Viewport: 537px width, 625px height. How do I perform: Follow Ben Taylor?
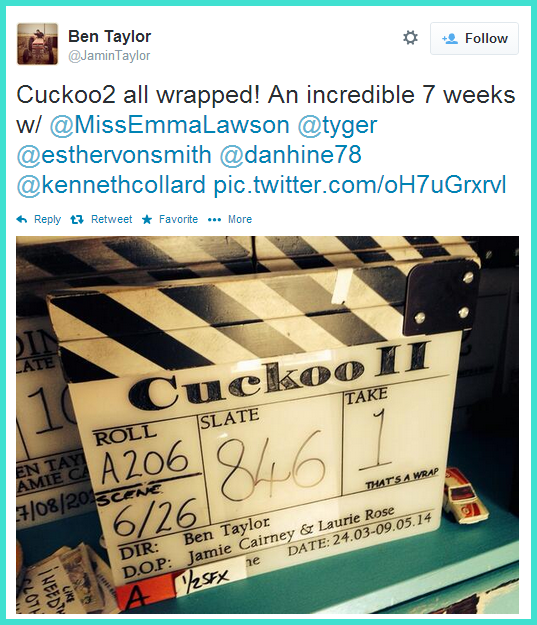(x=474, y=38)
